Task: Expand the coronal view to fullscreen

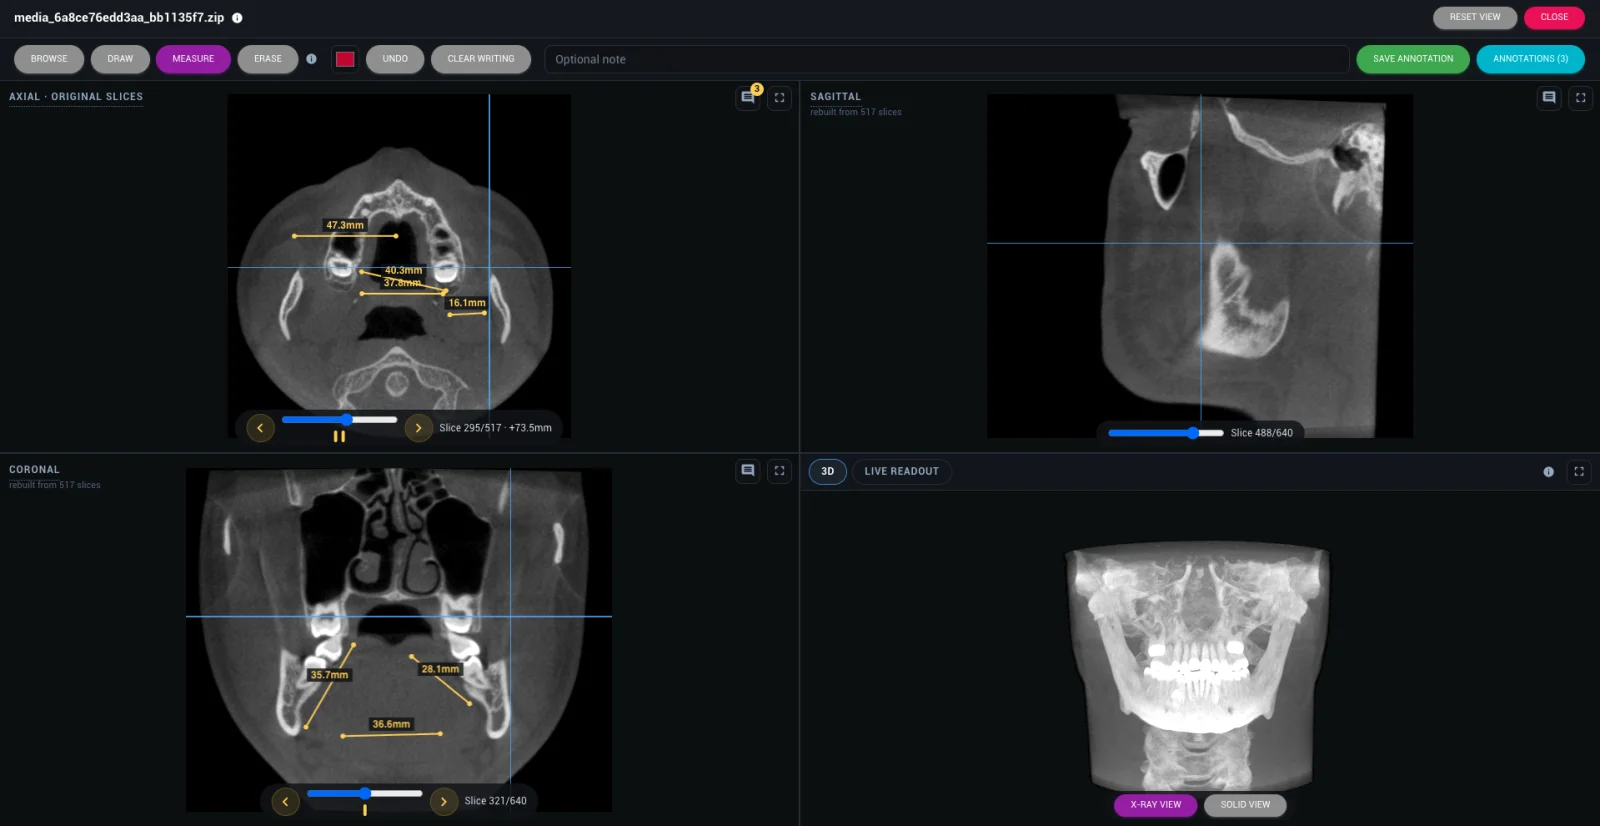Action: pyautogui.click(x=780, y=471)
